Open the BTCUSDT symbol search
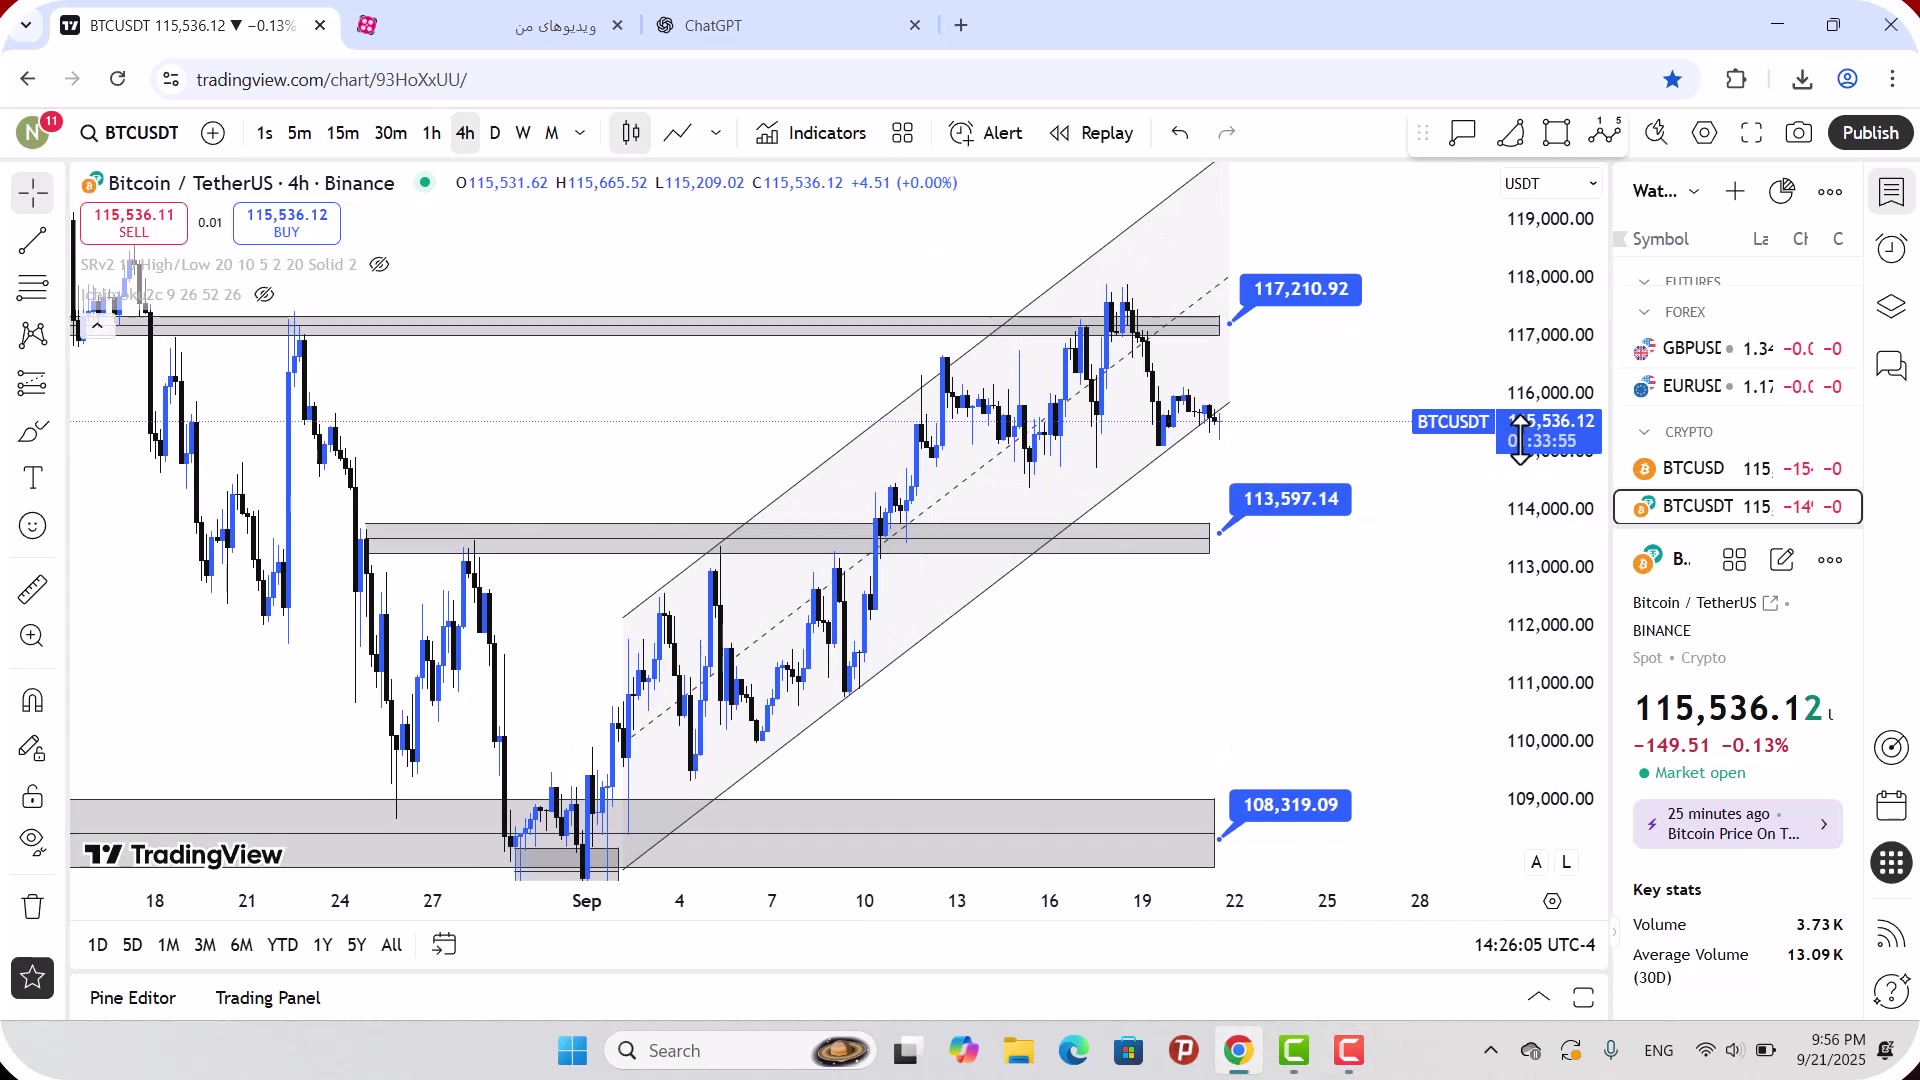1920x1080 pixels. pos(131,133)
